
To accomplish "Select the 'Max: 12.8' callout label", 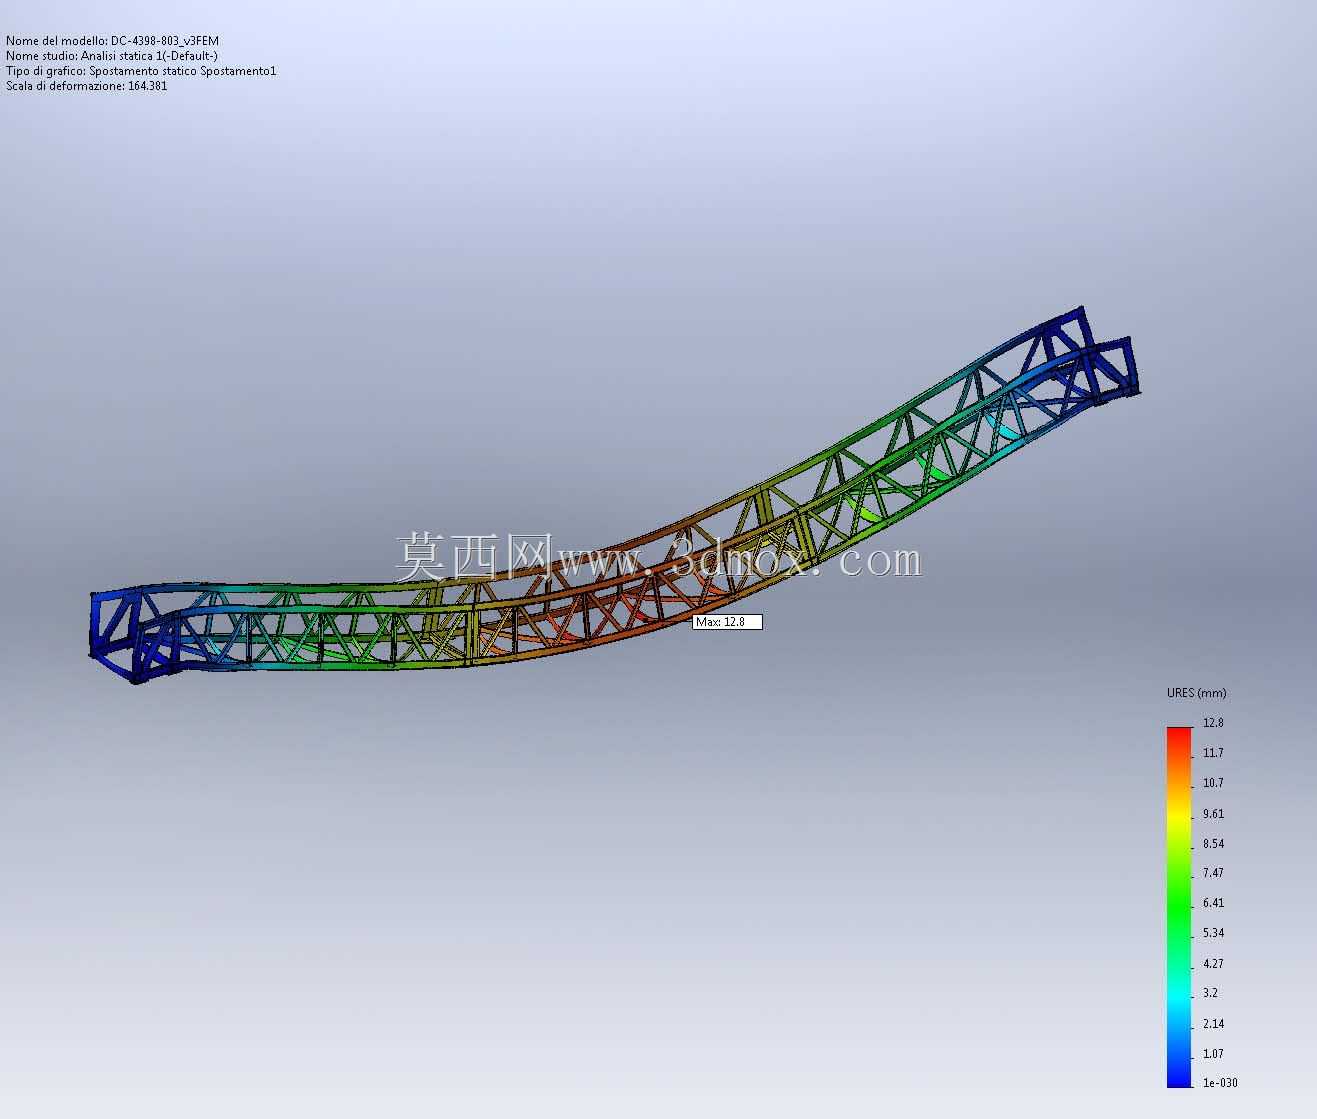I will point(728,622).
